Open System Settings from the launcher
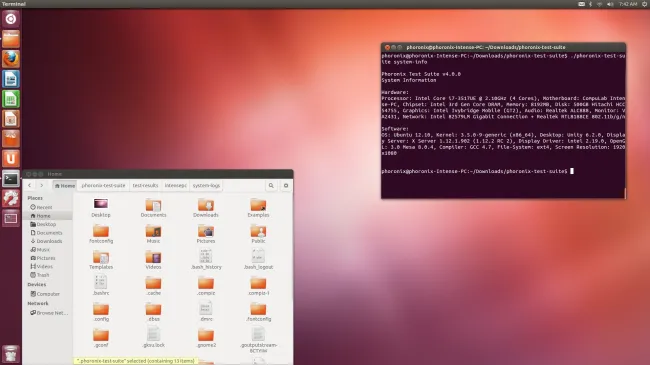Screen dimensions: 650x365 point(11,198)
